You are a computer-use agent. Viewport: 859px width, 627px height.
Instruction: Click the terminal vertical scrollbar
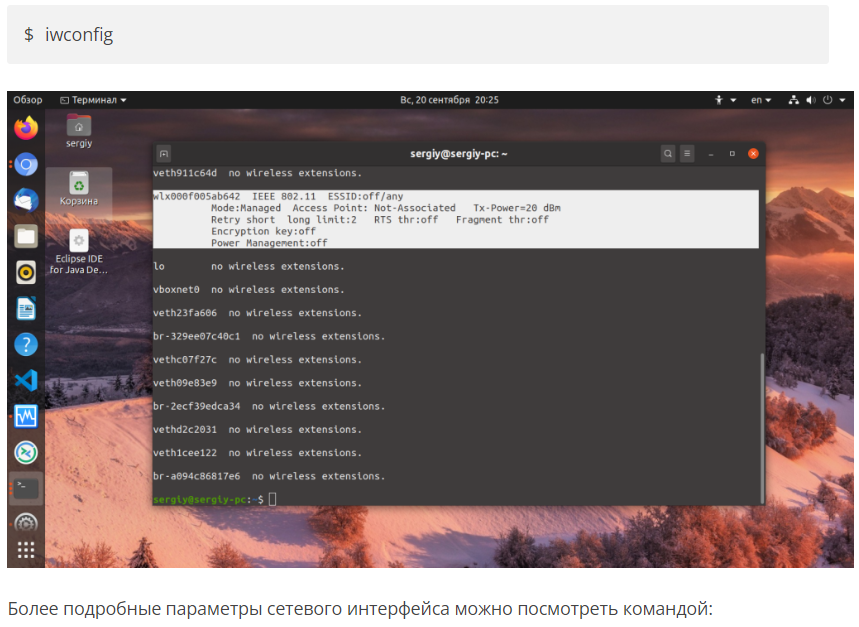[761, 428]
